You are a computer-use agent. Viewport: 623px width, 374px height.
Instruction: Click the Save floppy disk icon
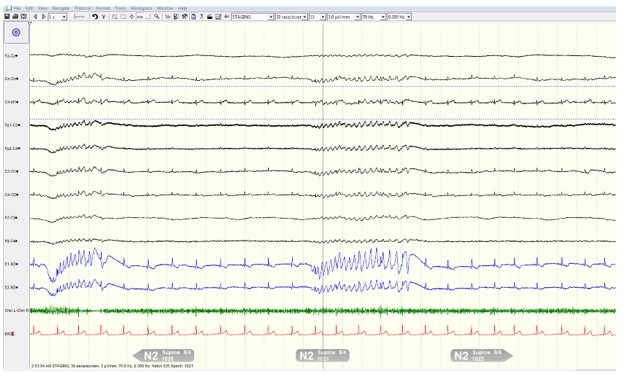coord(7,17)
